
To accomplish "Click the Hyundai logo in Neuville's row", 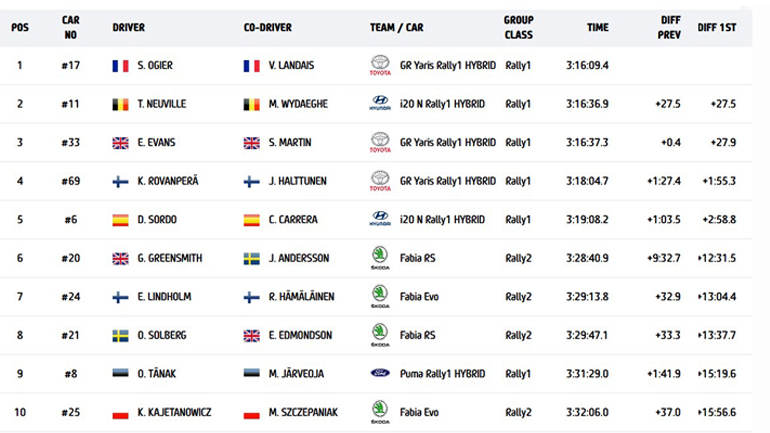I will [379, 103].
